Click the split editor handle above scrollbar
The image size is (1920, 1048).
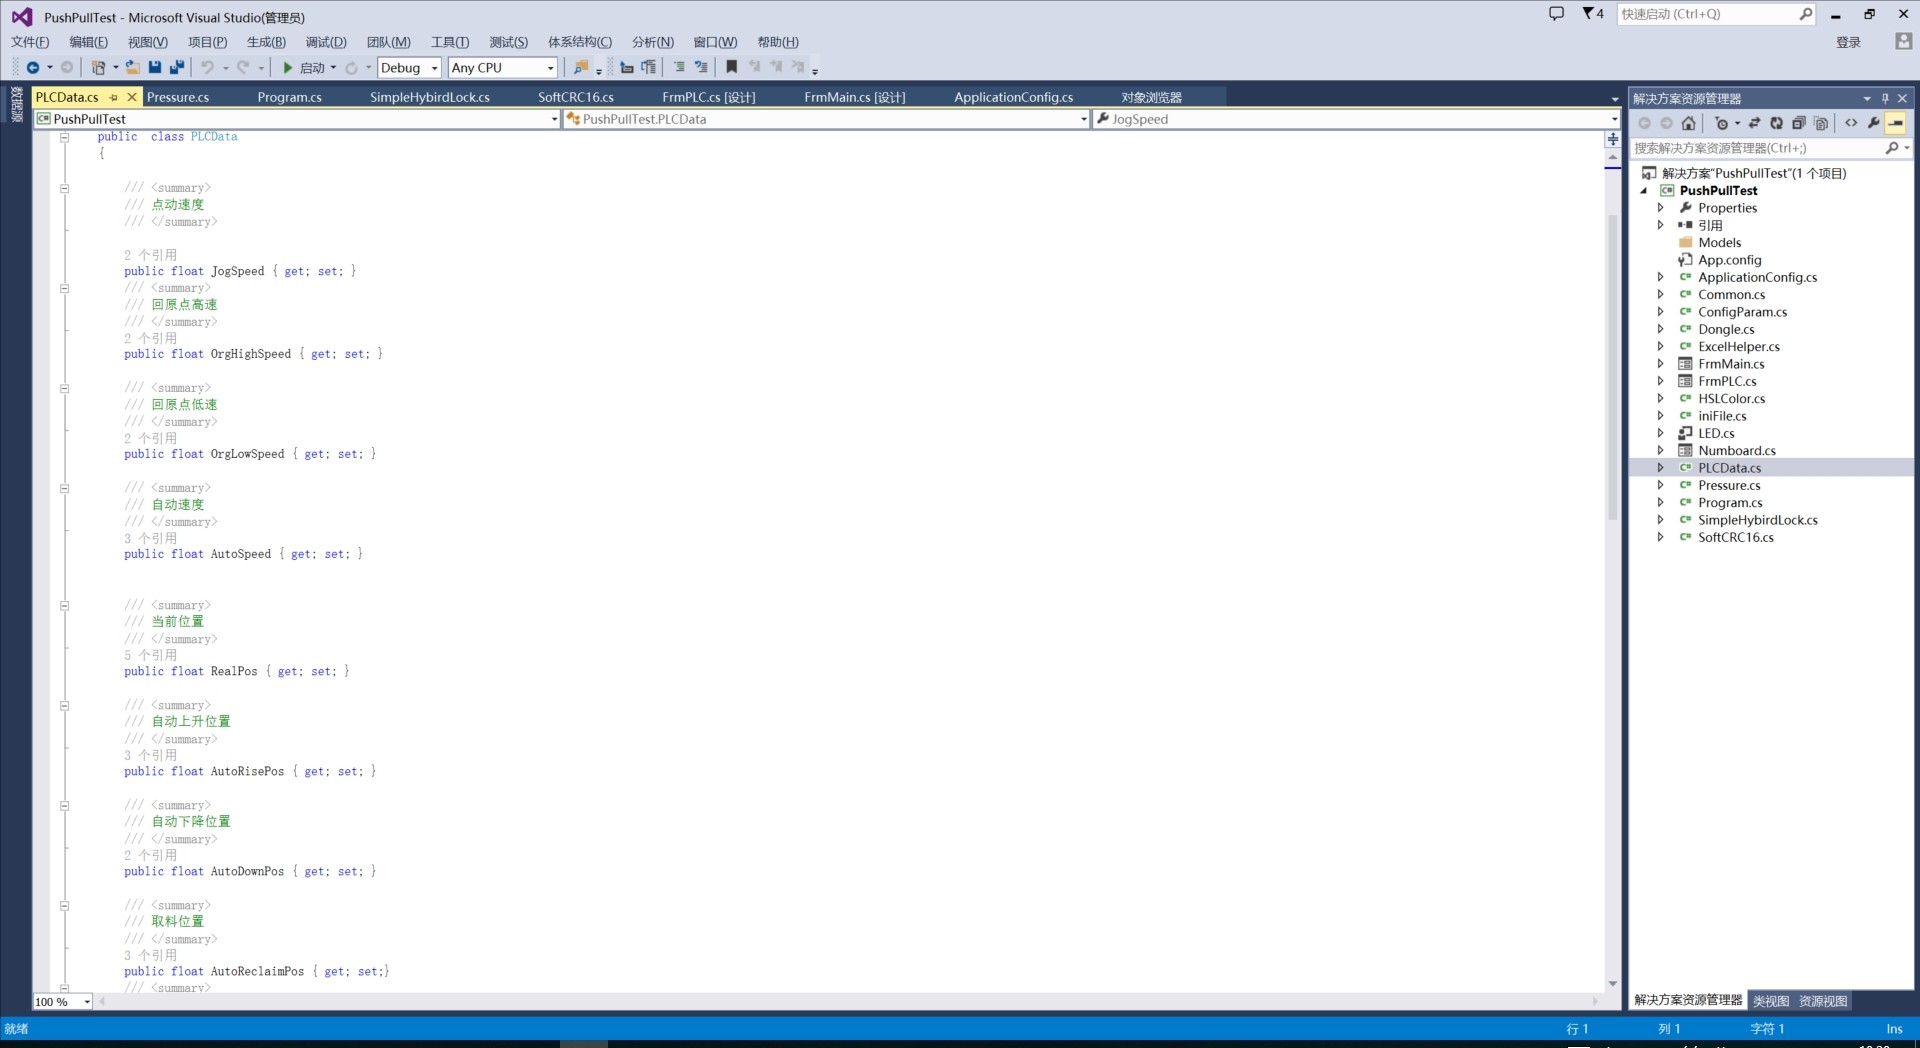click(1613, 139)
